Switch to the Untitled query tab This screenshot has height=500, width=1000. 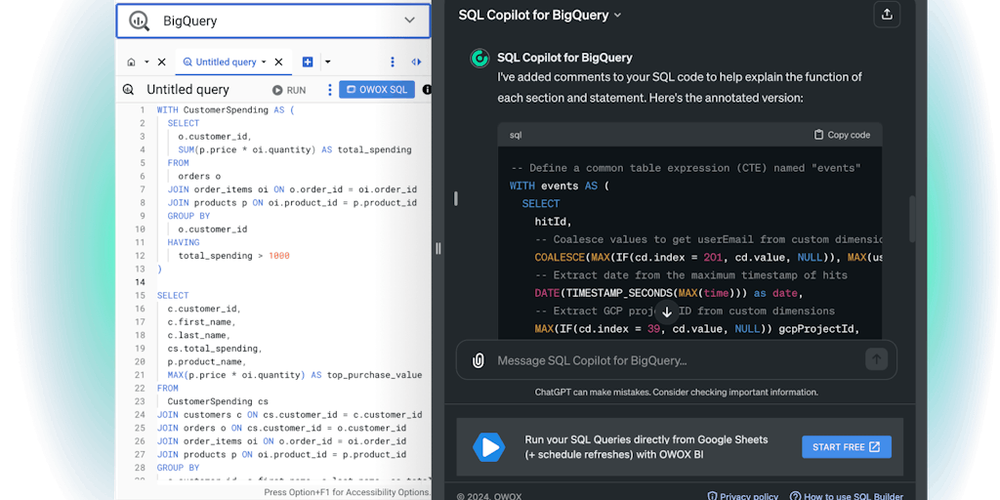point(219,62)
